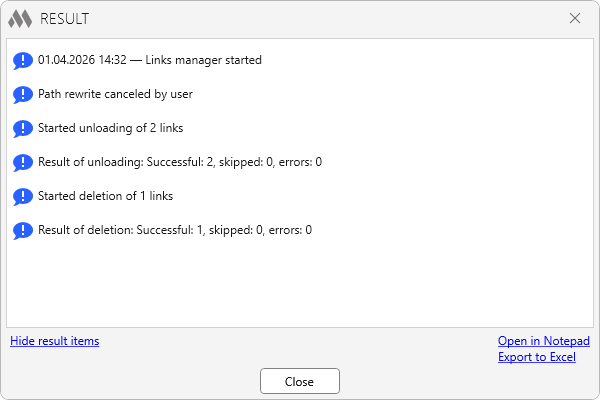Select the Result of unloading log entry
The image size is (600, 400).
coord(179,162)
